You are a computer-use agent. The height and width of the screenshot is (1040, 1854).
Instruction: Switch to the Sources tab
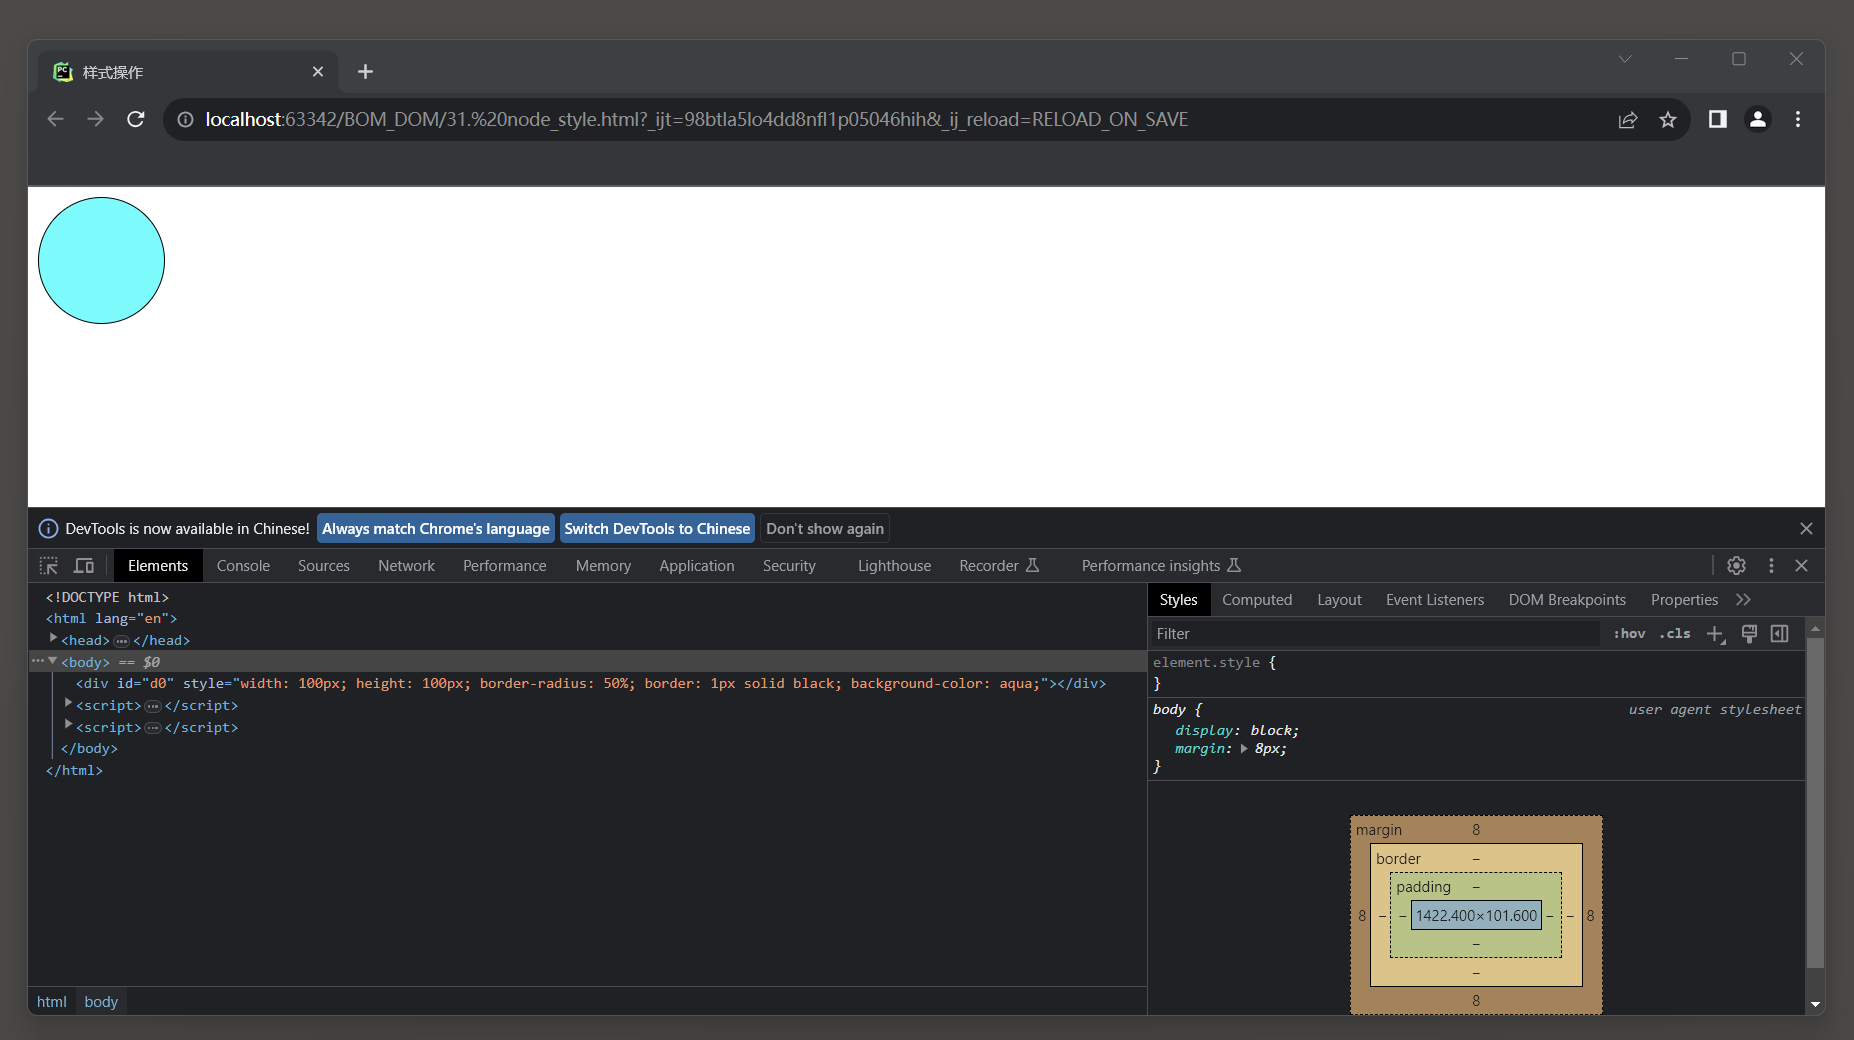pyautogui.click(x=324, y=566)
